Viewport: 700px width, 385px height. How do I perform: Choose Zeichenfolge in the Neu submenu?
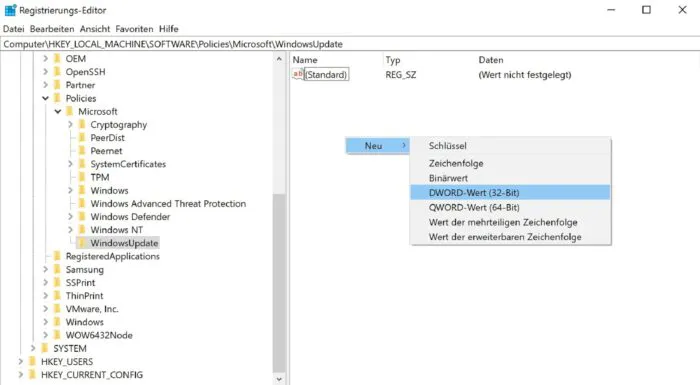[x=510, y=163]
